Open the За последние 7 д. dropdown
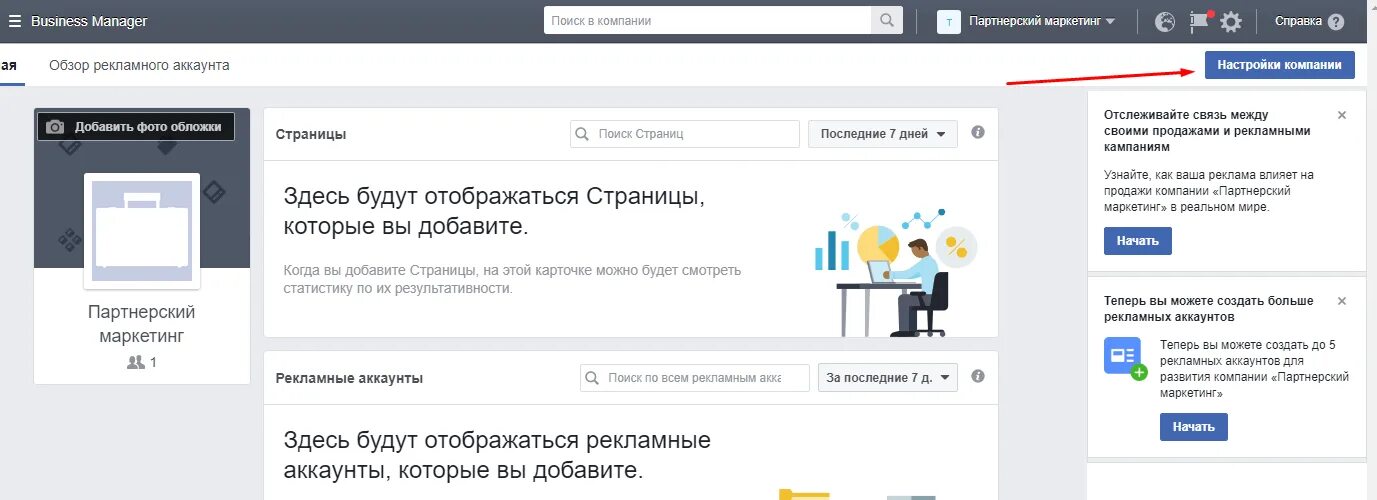Image resolution: width=1377 pixels, height=500 pixels. 888,377
